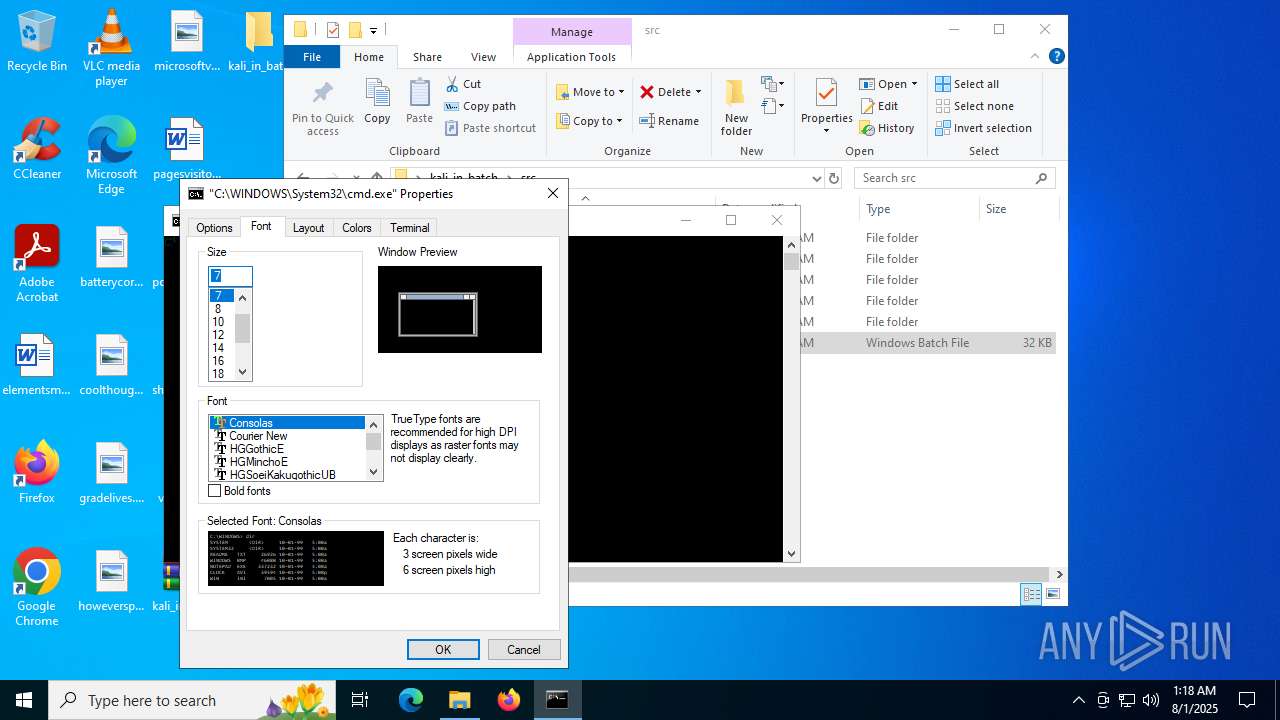Image resolution: width=1280 pixels, height=720 pixels.
Task: Open the View ribbon tab
Action: pos(483,57)
